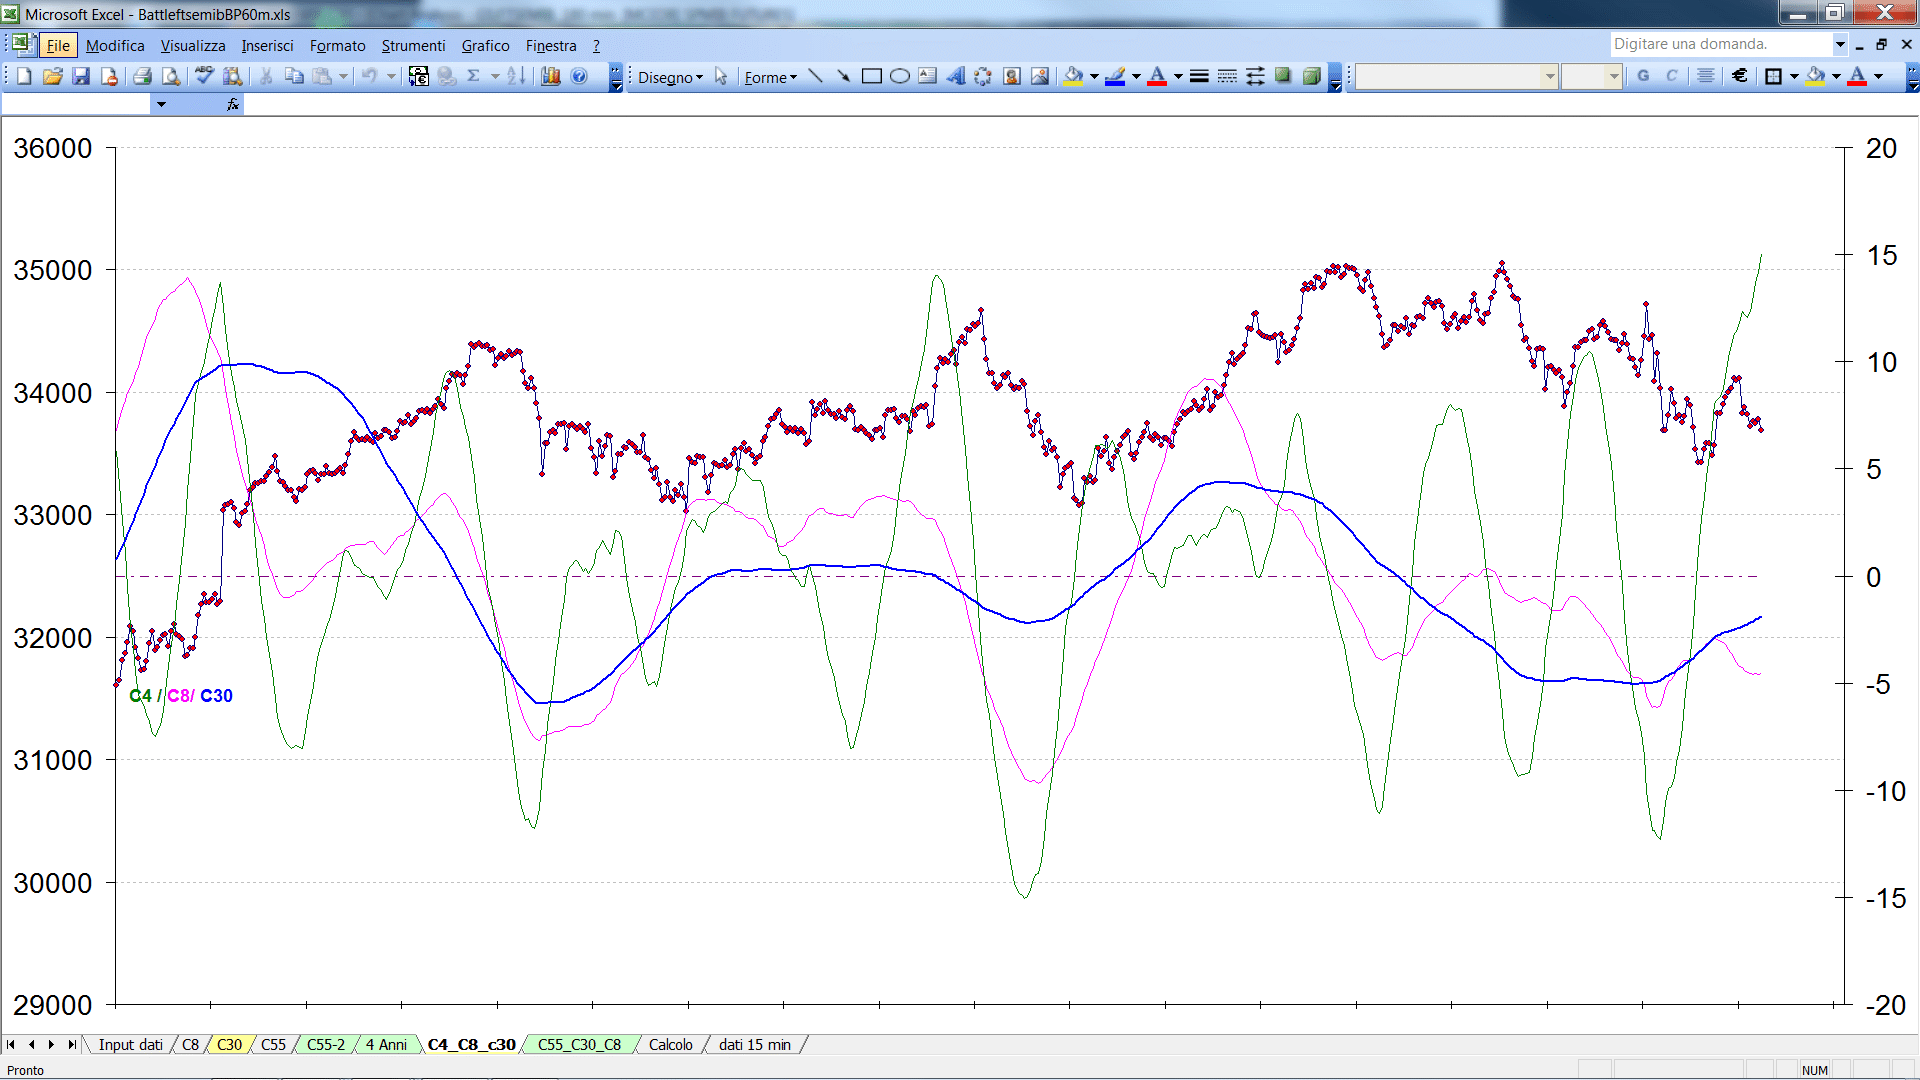Open the Grafico menu
The image size is (1920, 1080).
pyautogui.click(x=485, y=45)
